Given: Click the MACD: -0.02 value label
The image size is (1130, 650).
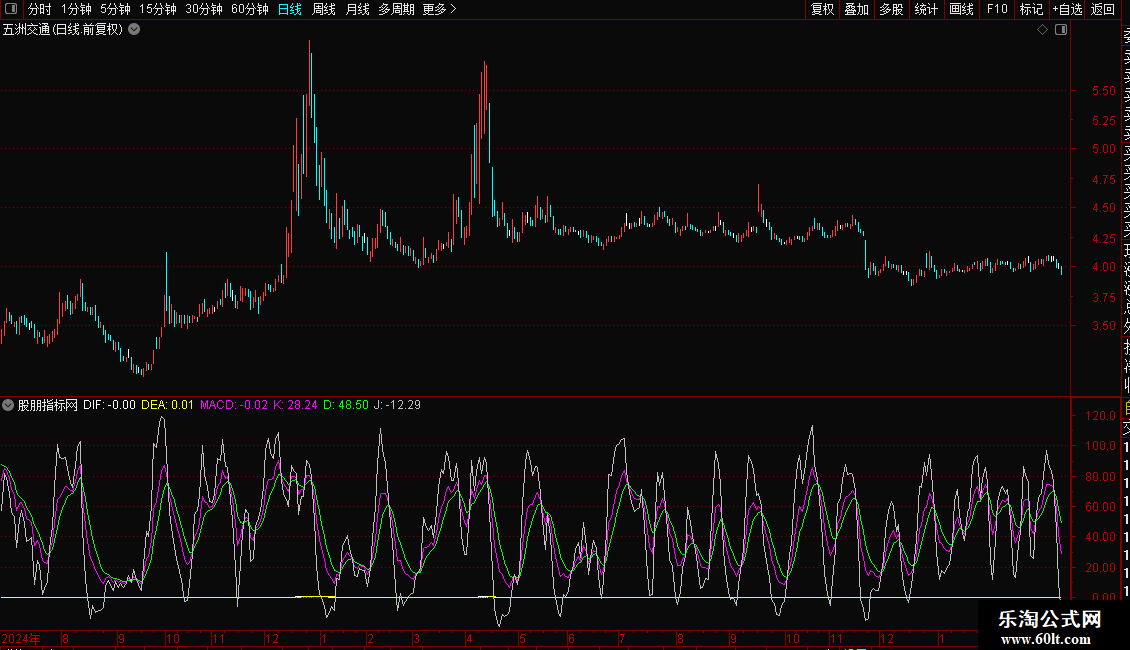Looking at the screenshot, I should tap(233, 405).
